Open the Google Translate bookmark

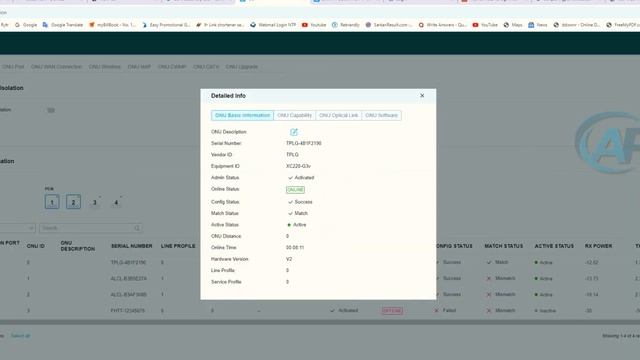pos(62,25)
